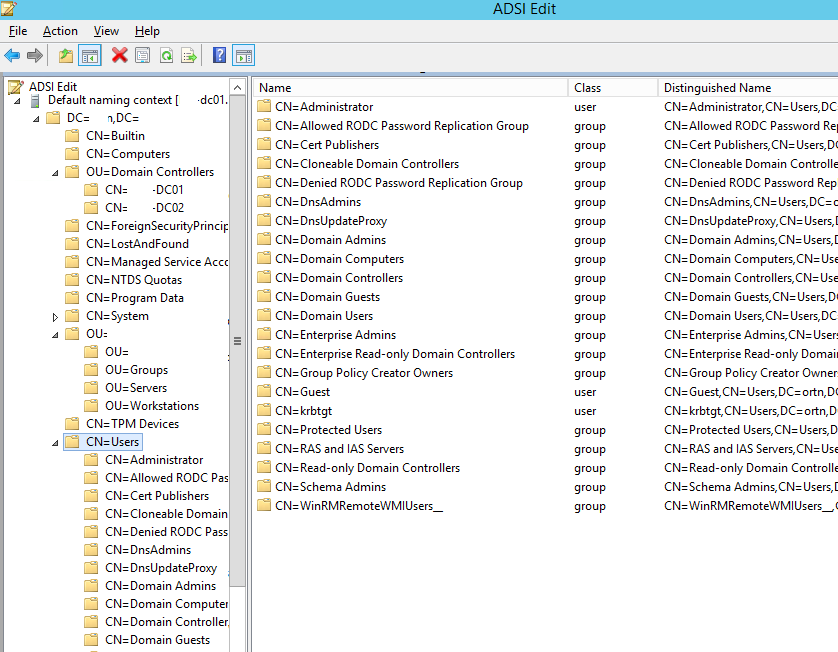This screenshot has width=838, height=652.
Task: Select CN=LostAndFound in the tree
Action: click(x=137, y=244)
